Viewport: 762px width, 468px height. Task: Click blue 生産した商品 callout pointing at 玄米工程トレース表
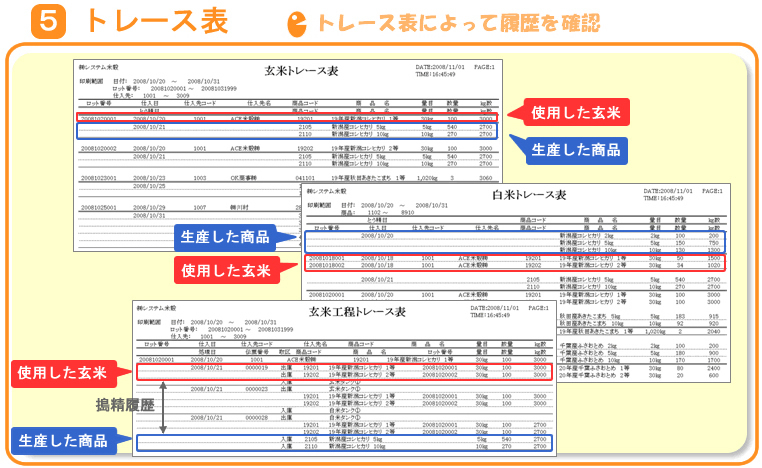[x=63, y=441]
